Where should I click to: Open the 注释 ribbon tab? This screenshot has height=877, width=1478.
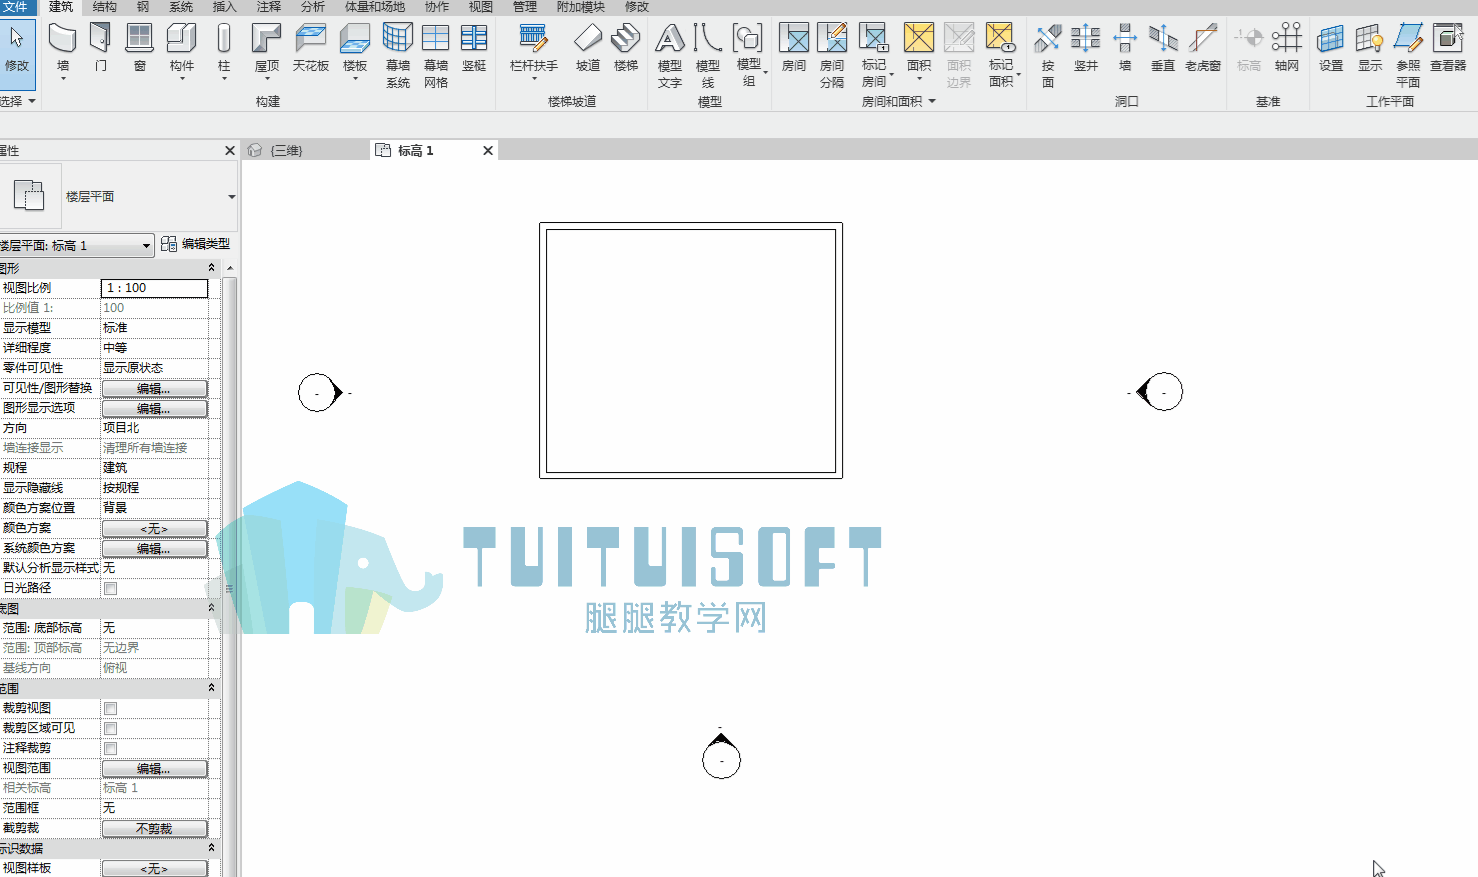point(269,7)
